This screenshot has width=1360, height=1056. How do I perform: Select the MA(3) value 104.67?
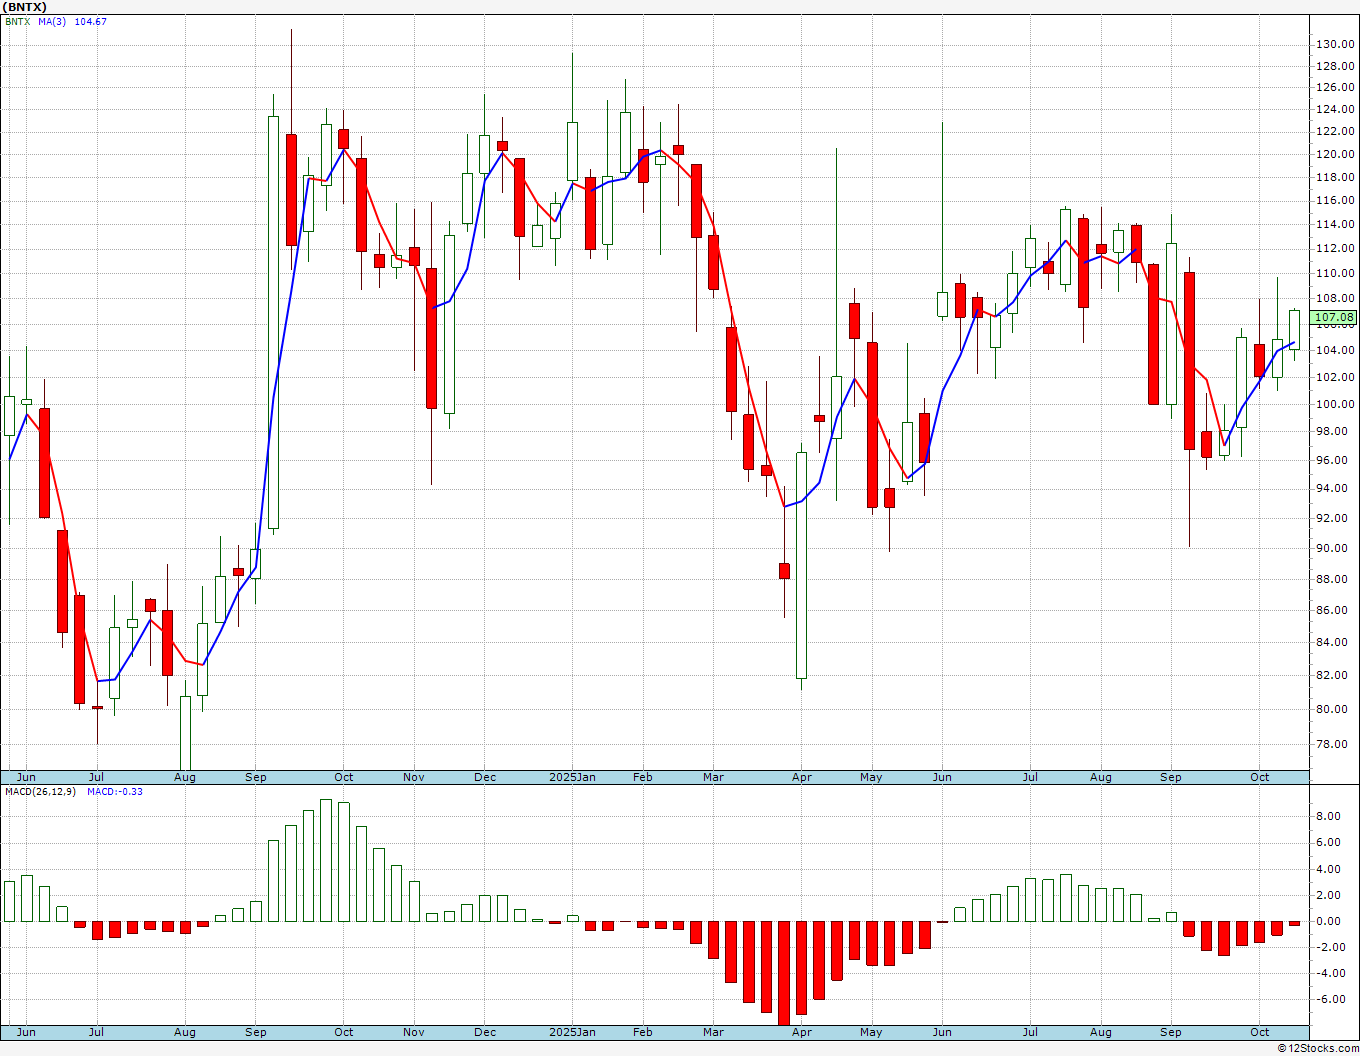coord(91,21)
